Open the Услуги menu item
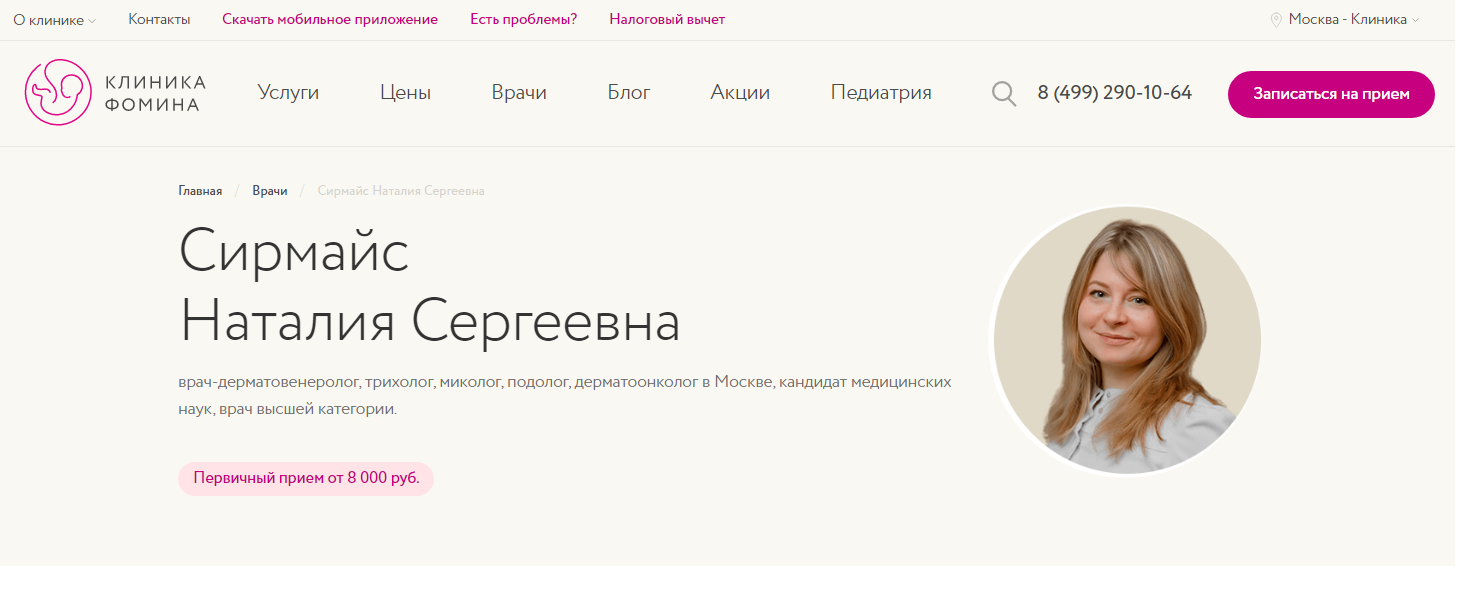Image resolution: width=1473 pixels, height=604 pixels. tap(288, 93)
